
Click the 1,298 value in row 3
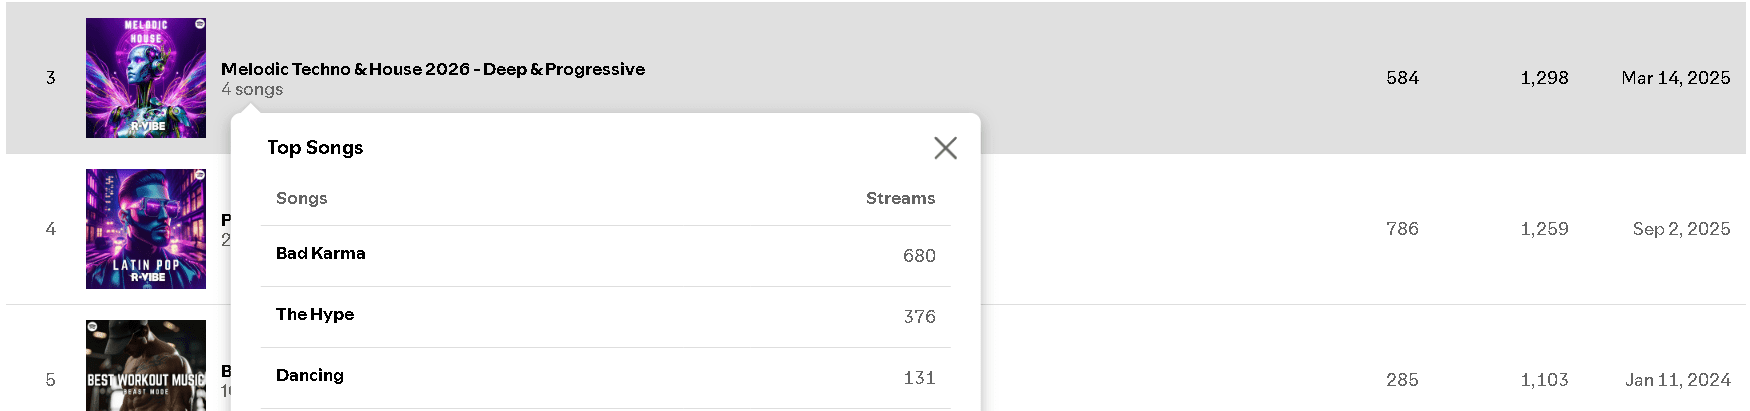click(x=1544, y=78)
